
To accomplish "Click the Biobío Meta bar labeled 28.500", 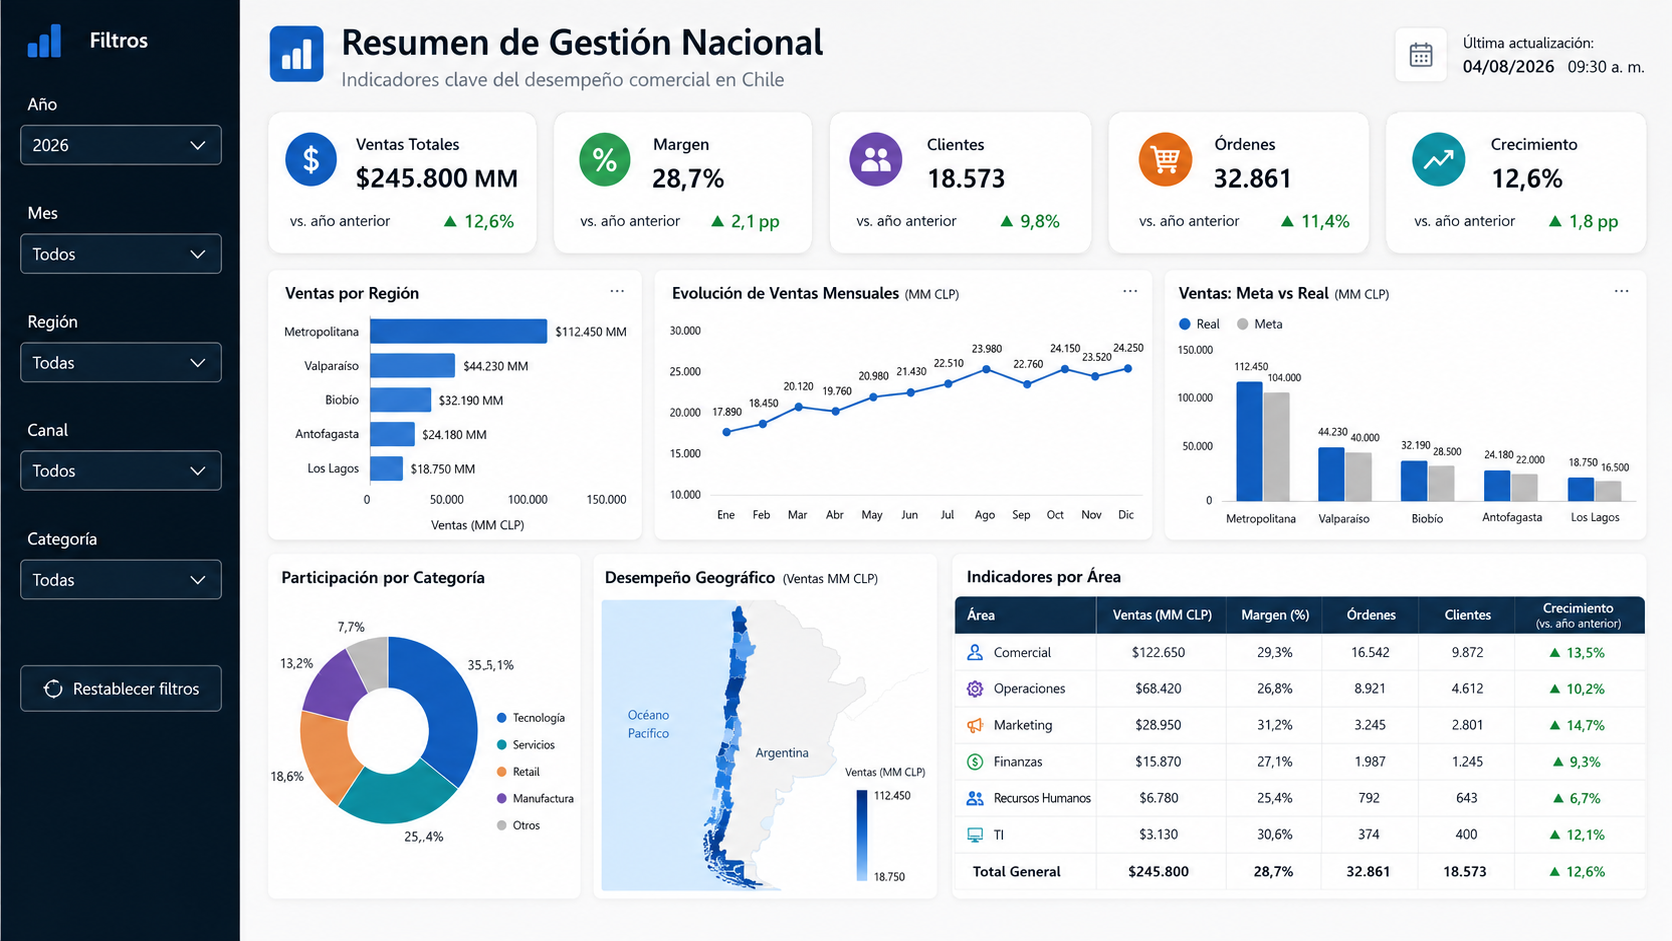I will pyautogui.click(x=1441, y=484).
